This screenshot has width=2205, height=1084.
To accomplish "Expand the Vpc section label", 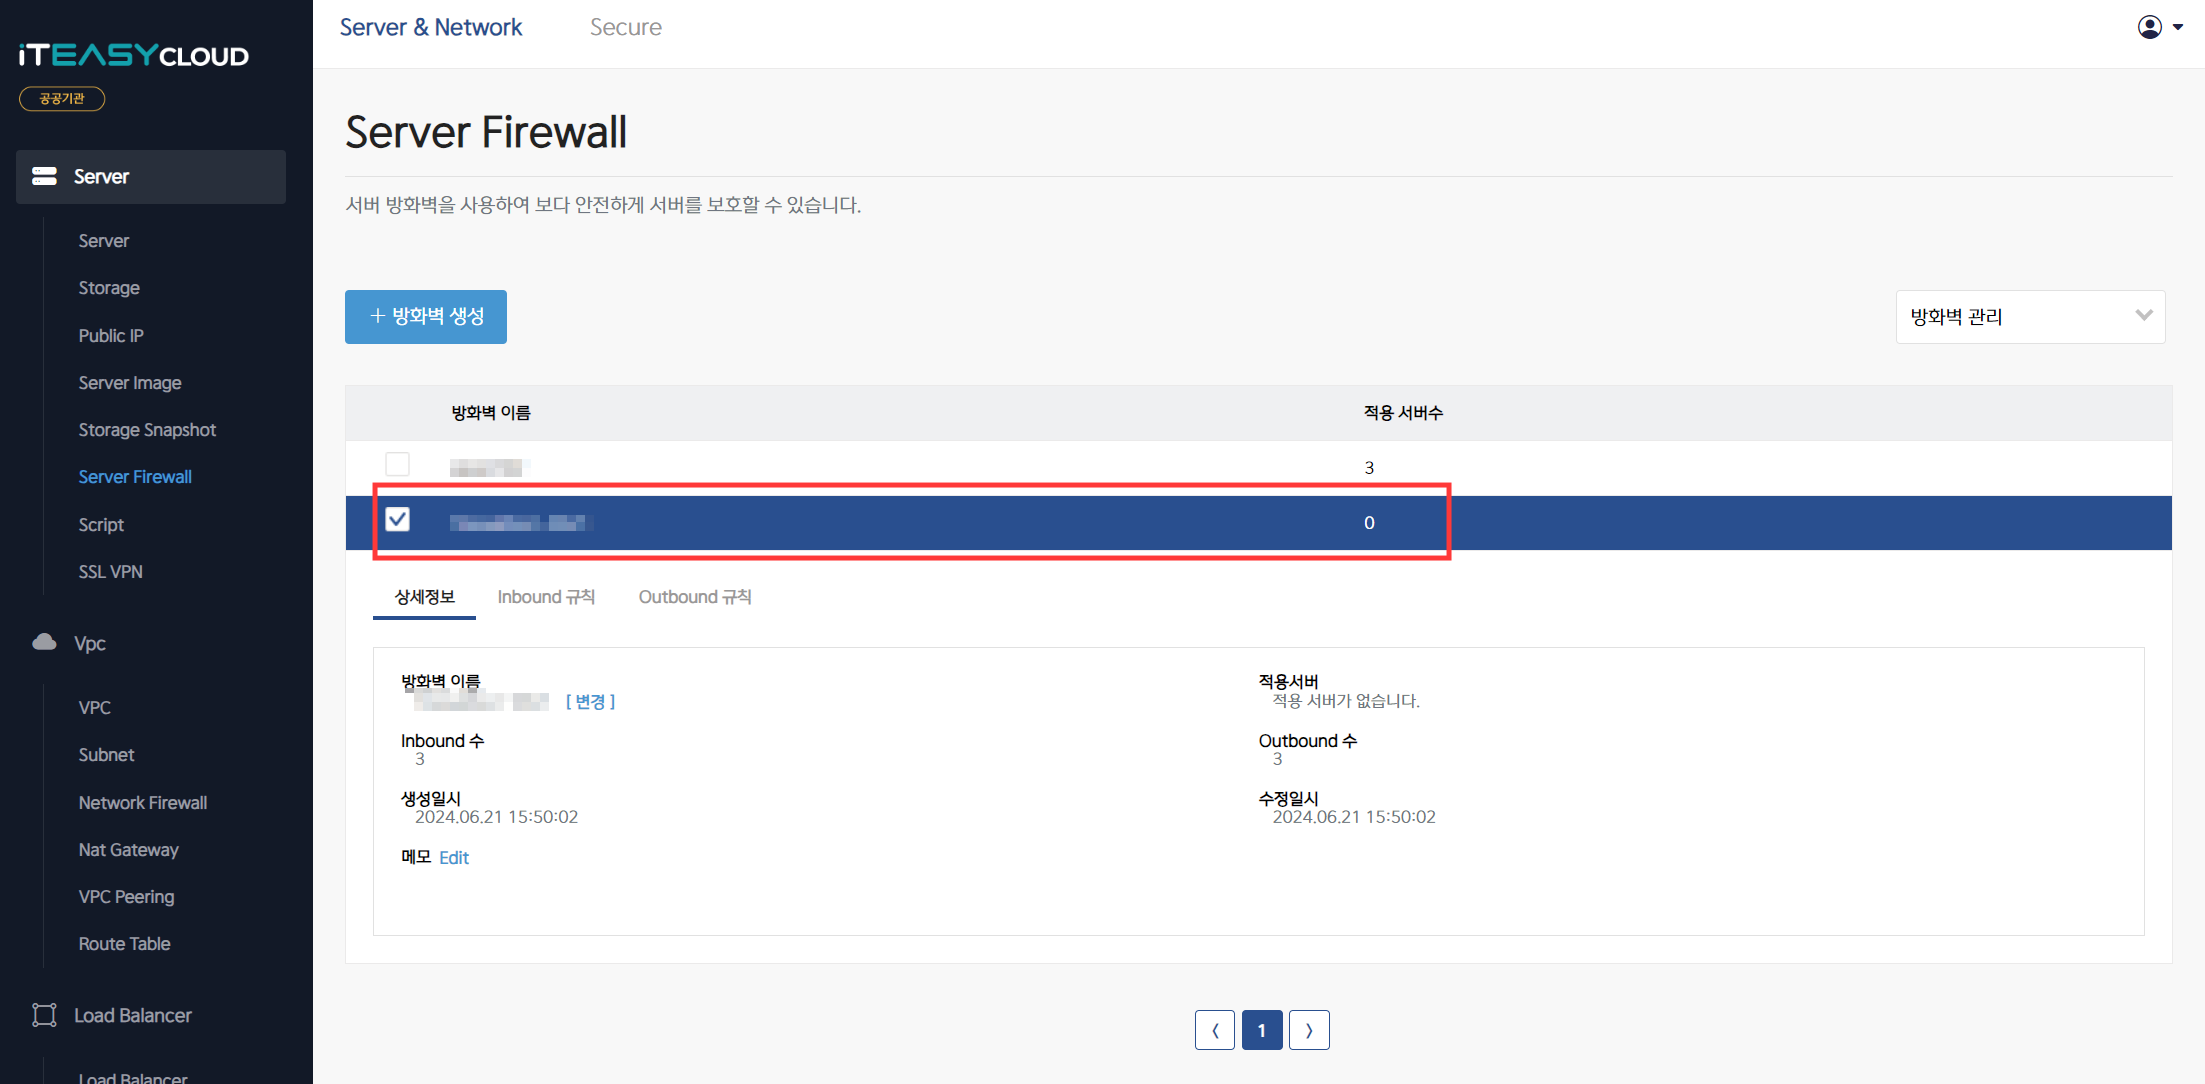I will click(90, 643).
